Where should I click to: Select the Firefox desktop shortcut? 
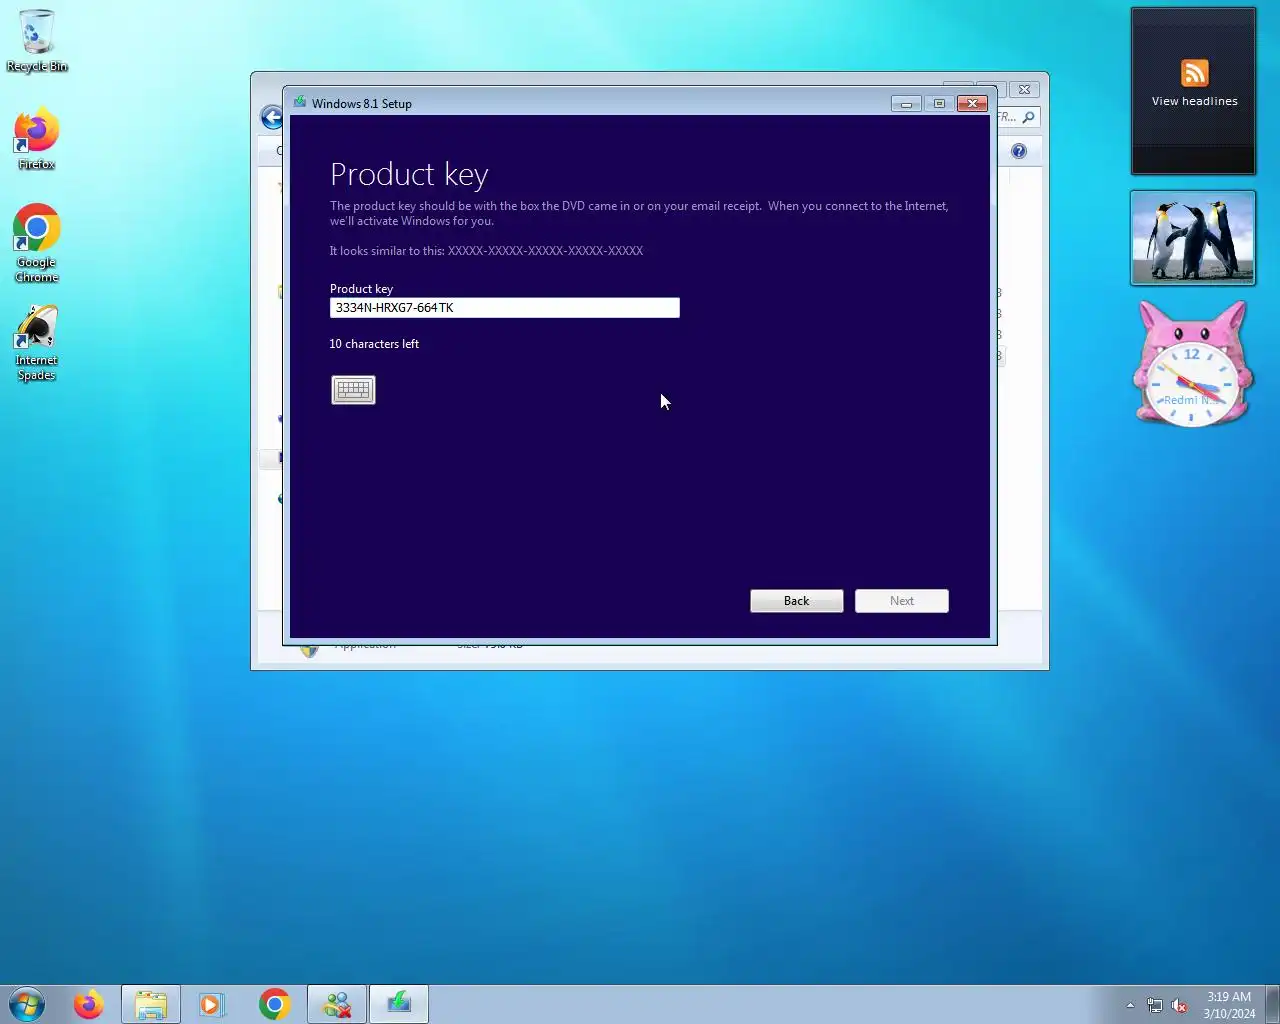[x=37, y=138]
